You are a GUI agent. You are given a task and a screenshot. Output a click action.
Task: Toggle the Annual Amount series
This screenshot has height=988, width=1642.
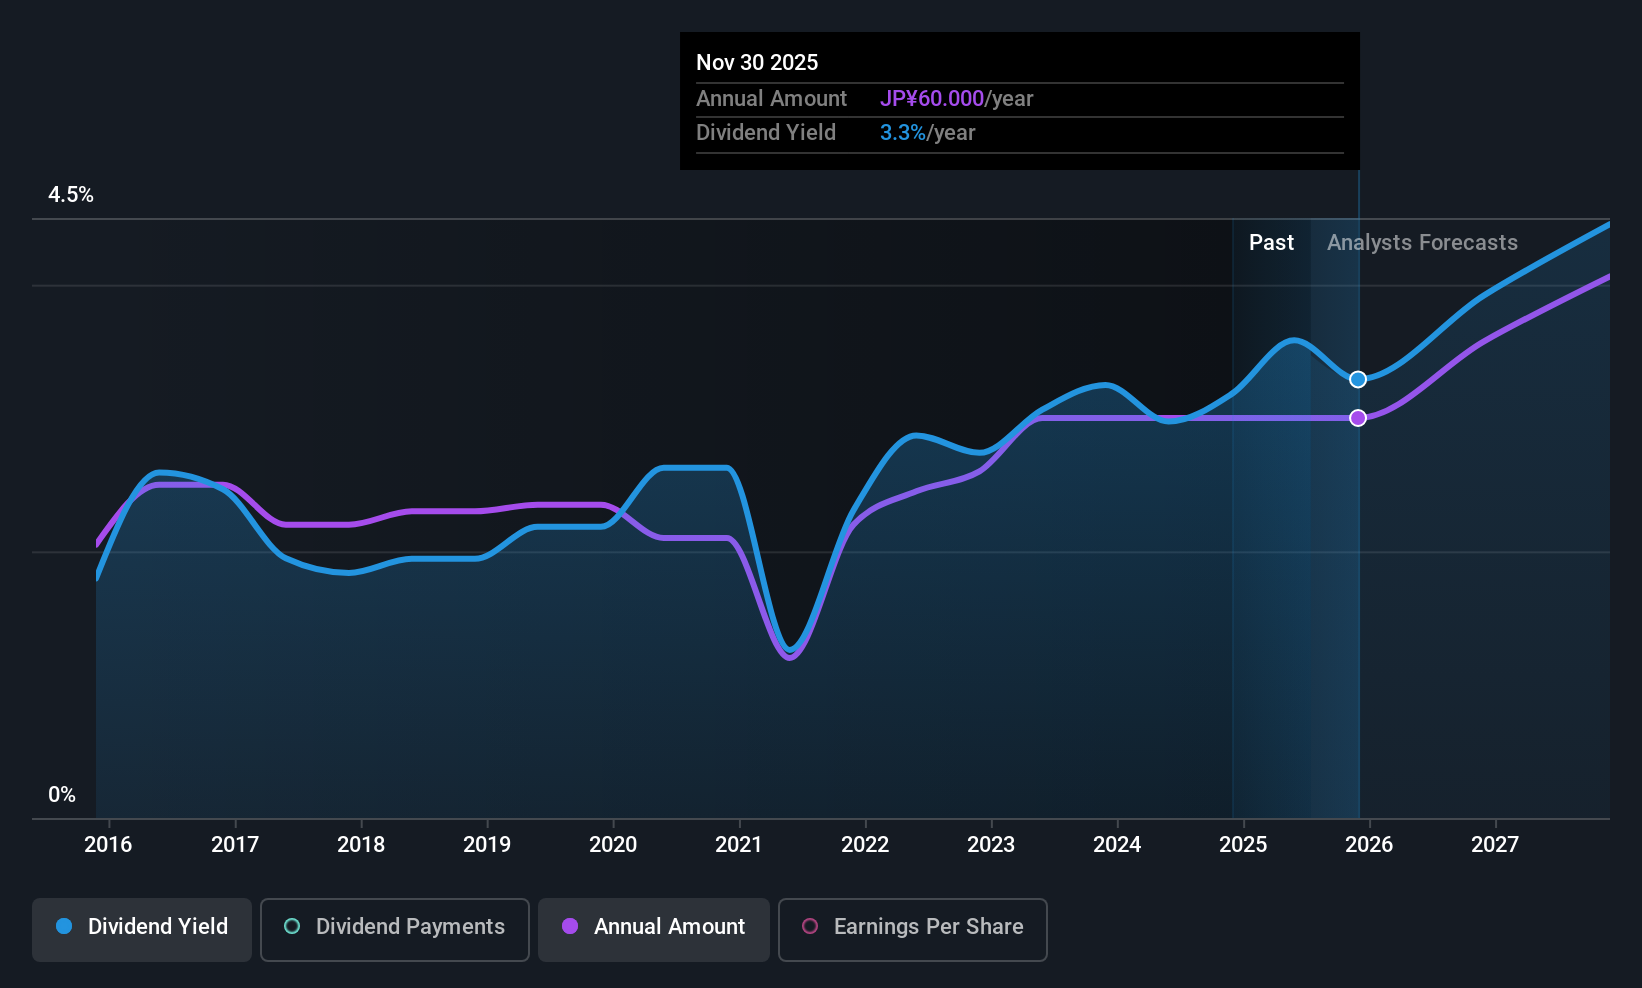coord(654,930)
